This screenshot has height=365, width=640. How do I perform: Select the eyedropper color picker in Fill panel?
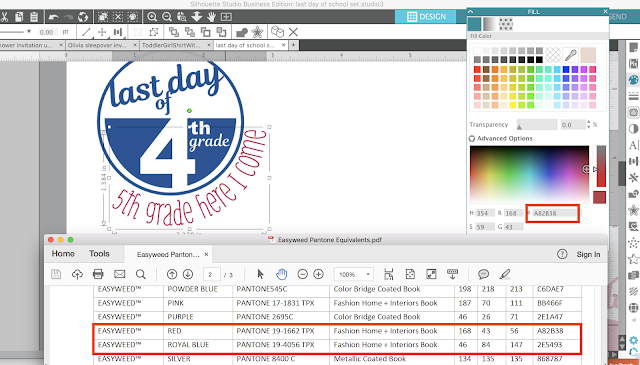tap(571, 55)
